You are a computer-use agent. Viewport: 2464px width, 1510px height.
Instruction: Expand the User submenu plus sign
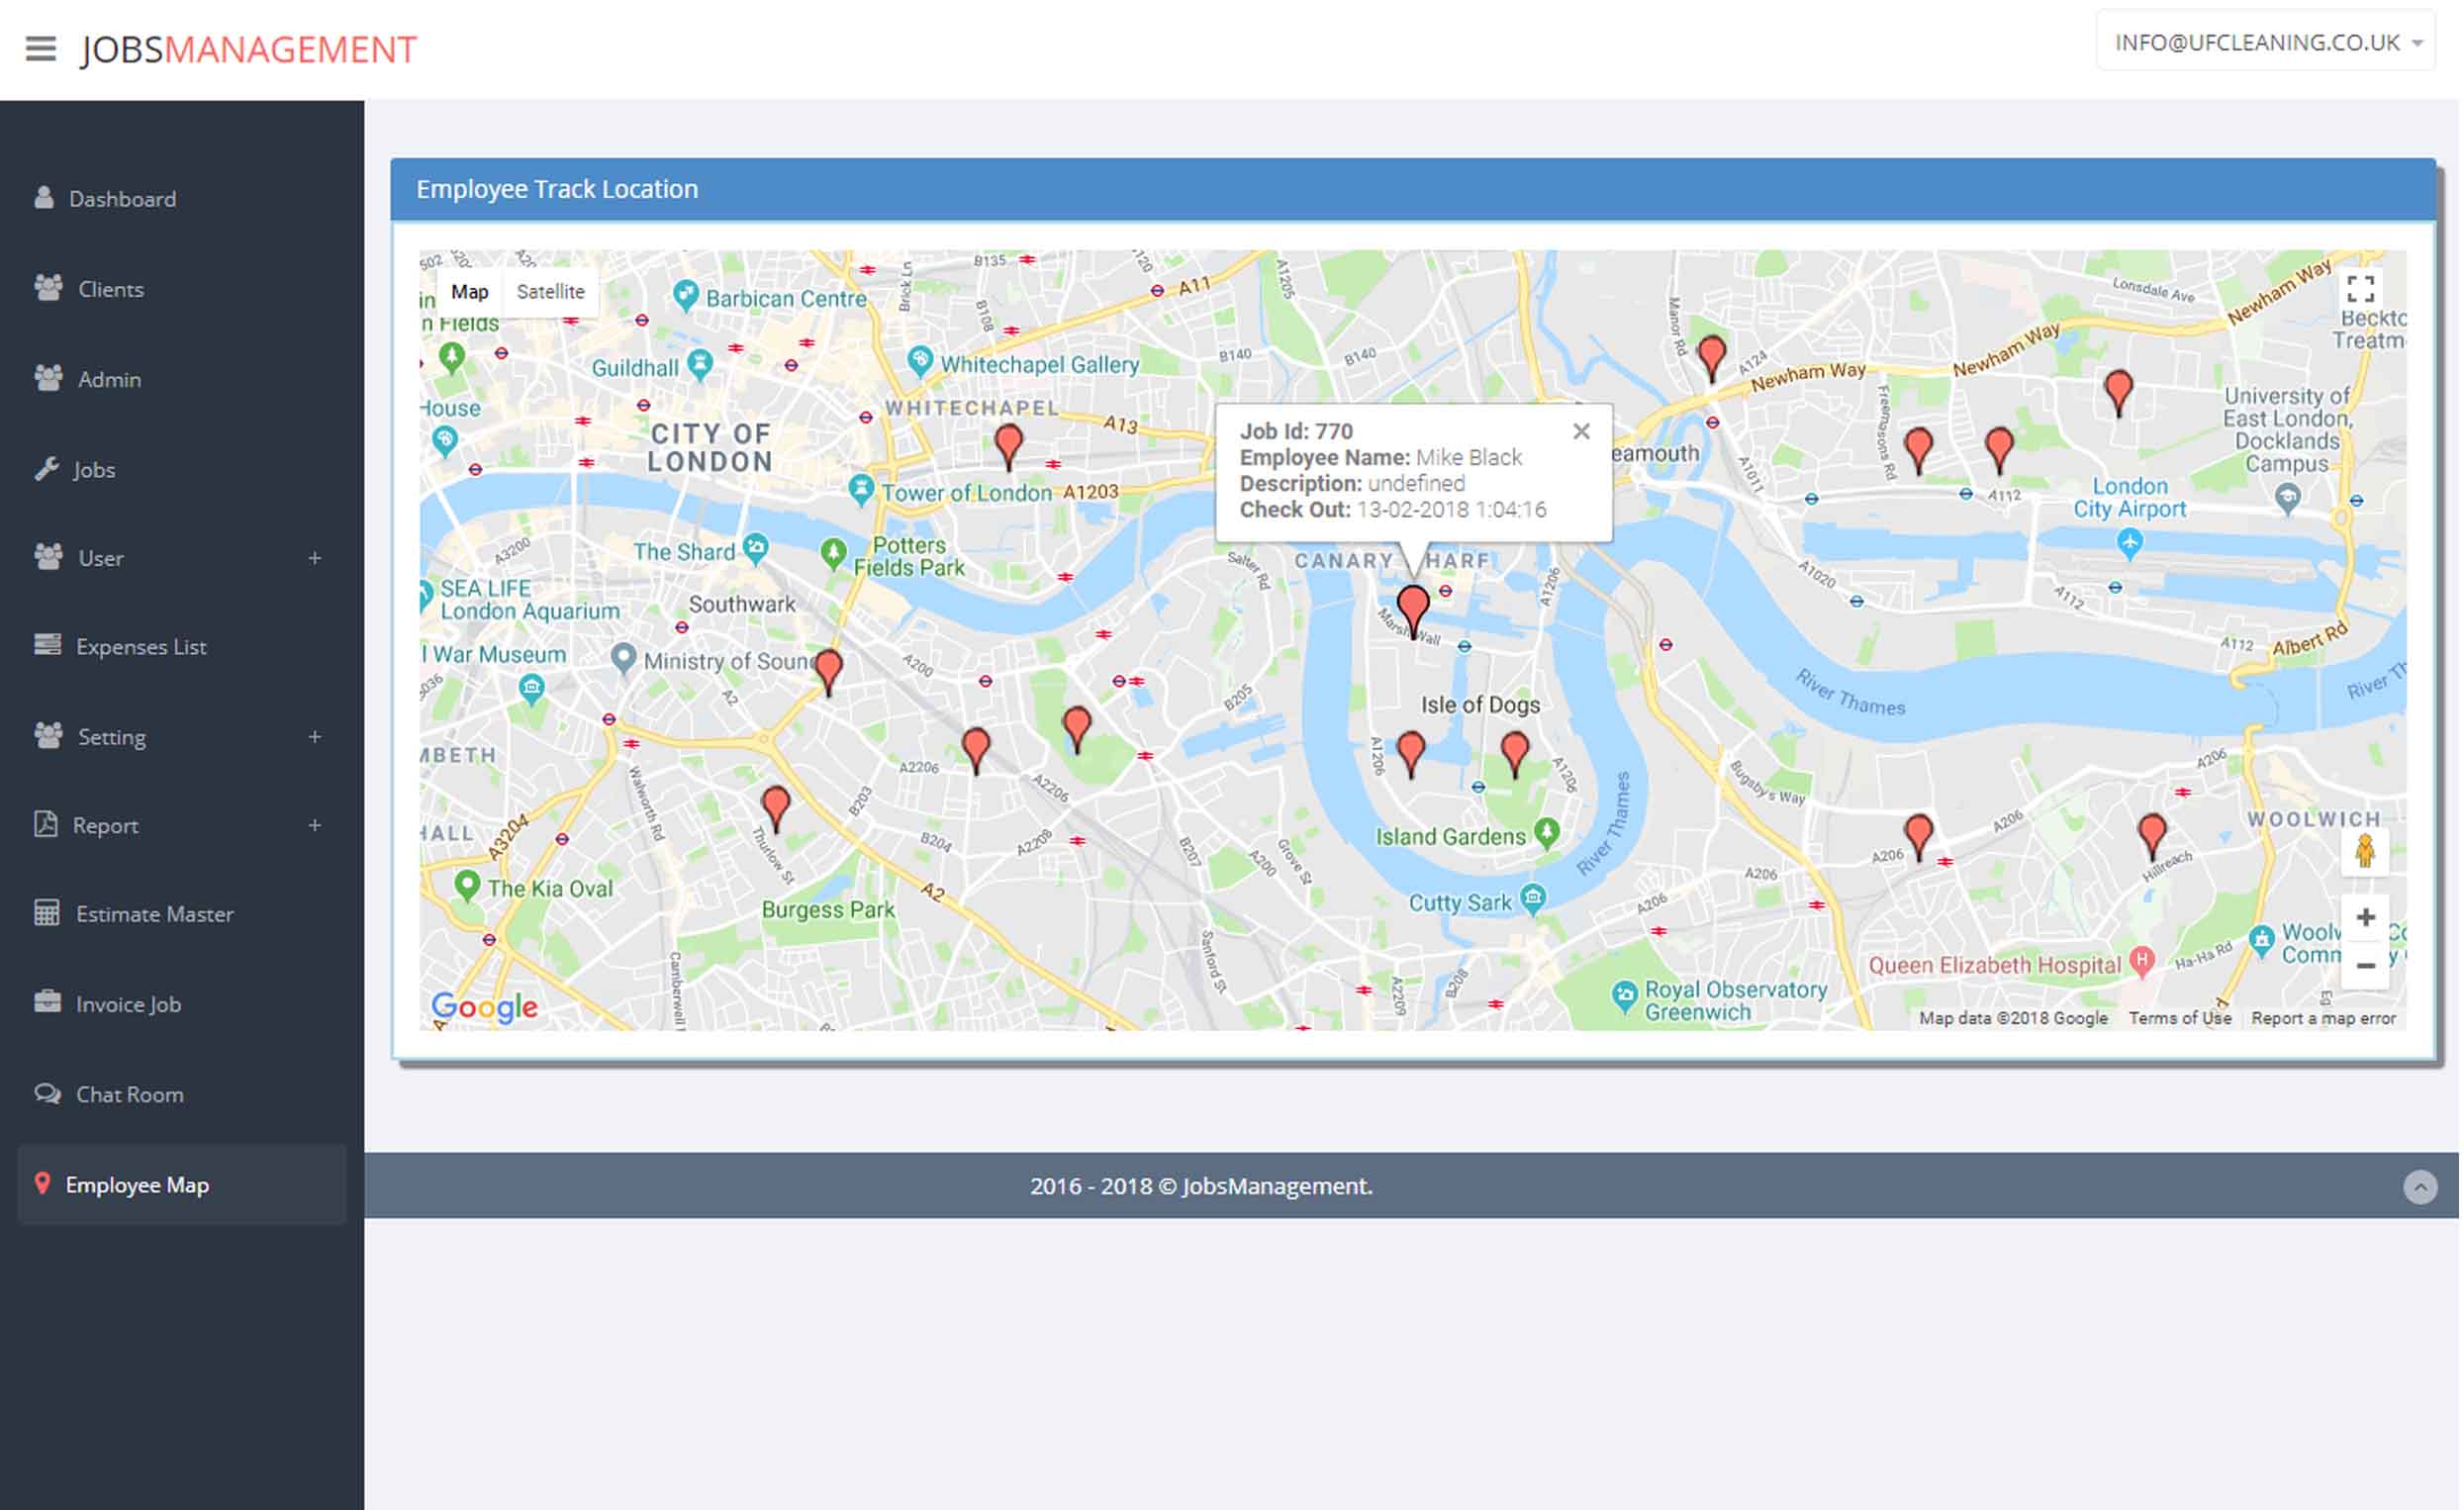[x=315, y=559]
